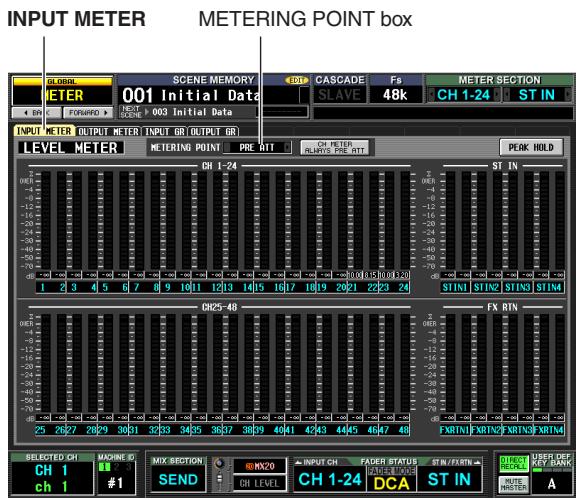Select MACHINE ID 2 indicator
Screen dimensions: 579x500
point(117,467)
